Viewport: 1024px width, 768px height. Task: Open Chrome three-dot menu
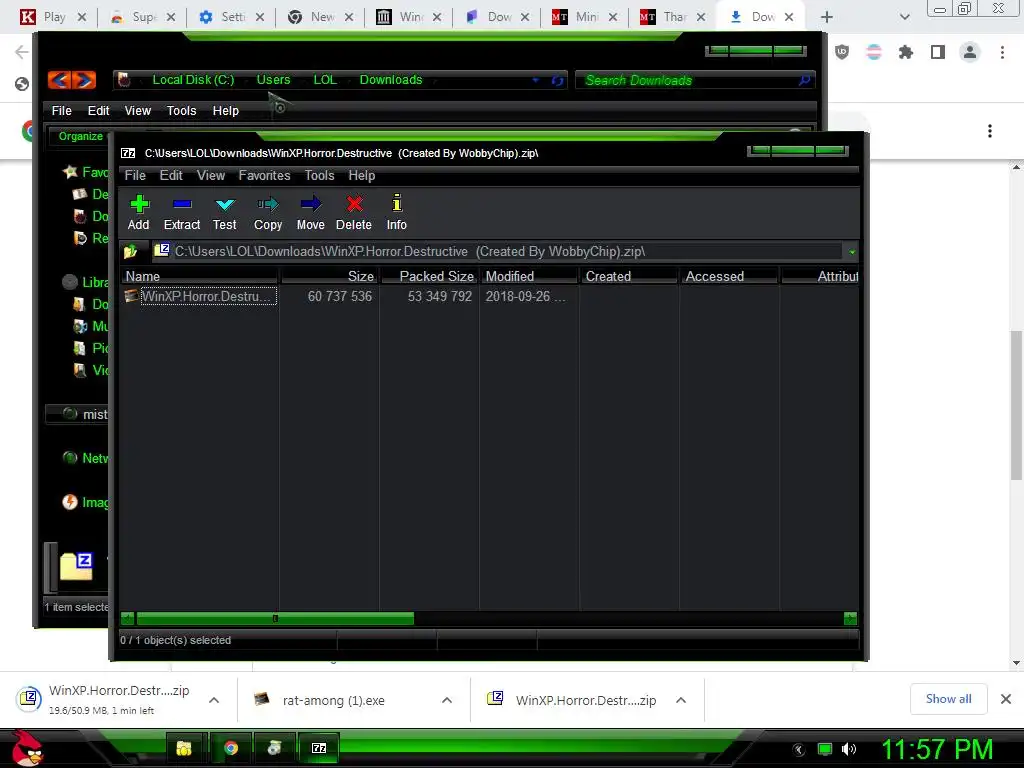(1002, 52)
